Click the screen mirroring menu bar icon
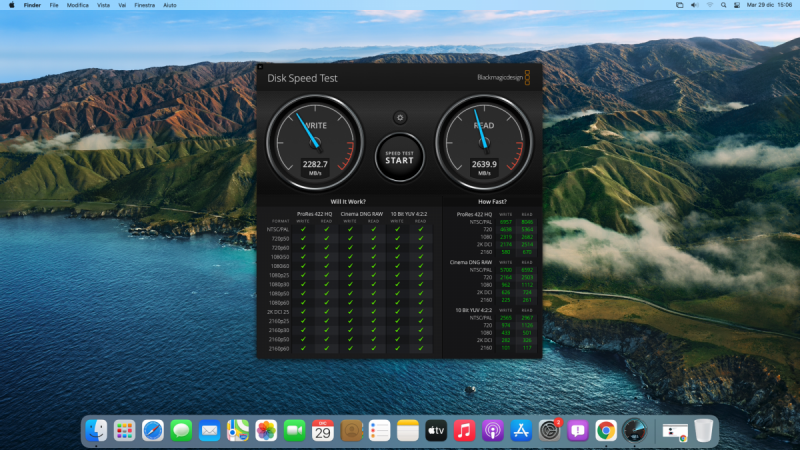Image resolution: width=800 pixels, height=450 pixels. pyautogui.click(x=680, y=5)
